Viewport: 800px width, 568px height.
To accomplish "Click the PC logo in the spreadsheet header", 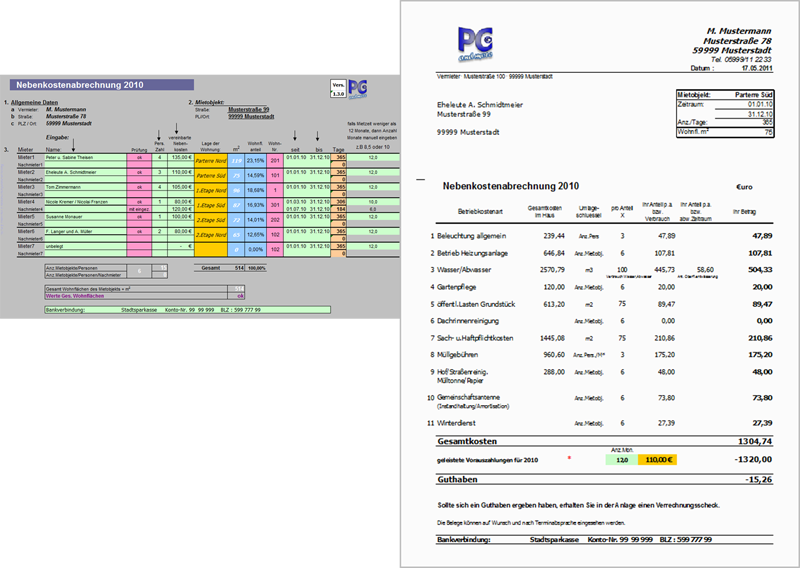I will tap(358, 89).
